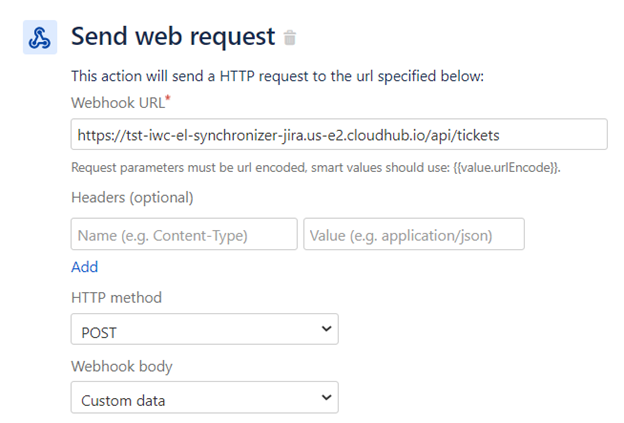
Task: Click the header Value (e.g. application/json) field
Action: (x=414, y=234)
